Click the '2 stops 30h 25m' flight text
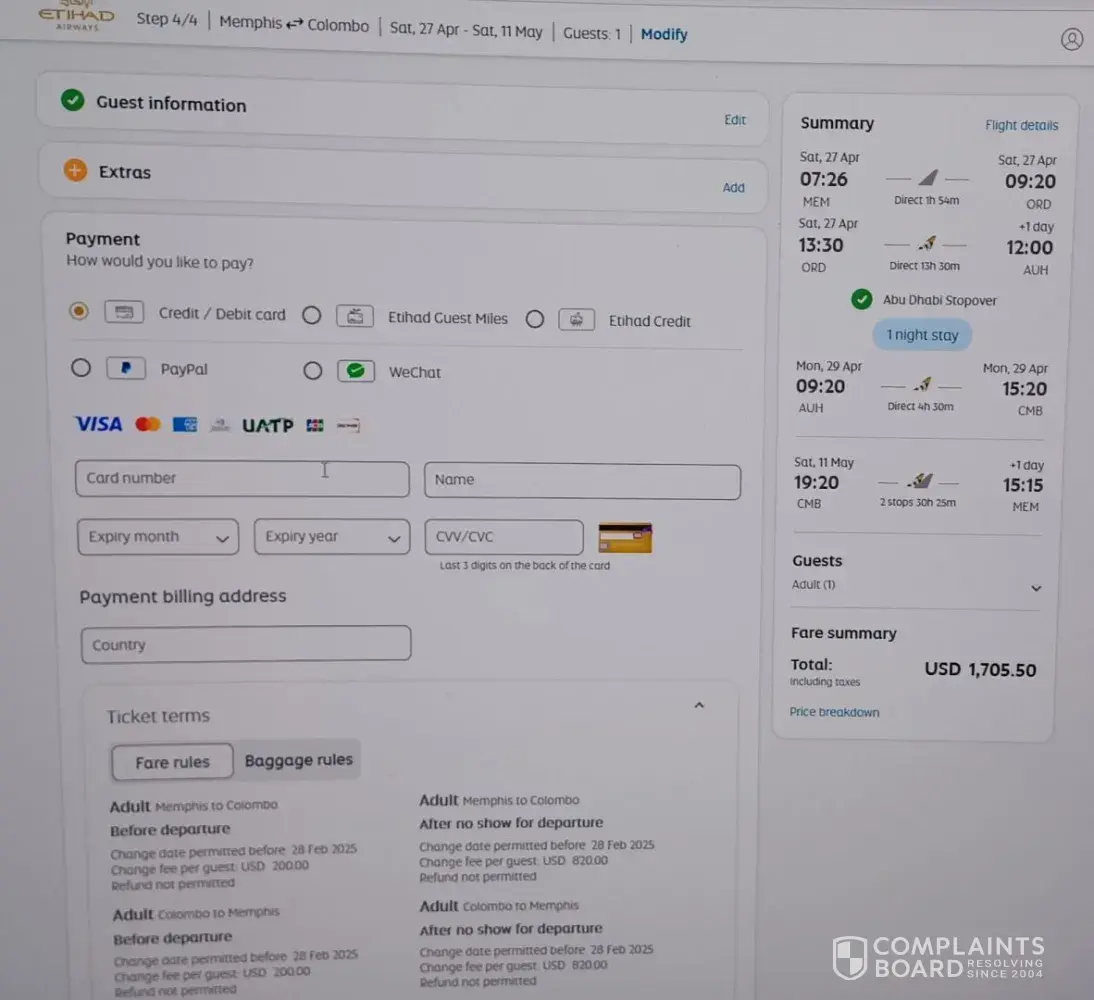 point(917,502)
